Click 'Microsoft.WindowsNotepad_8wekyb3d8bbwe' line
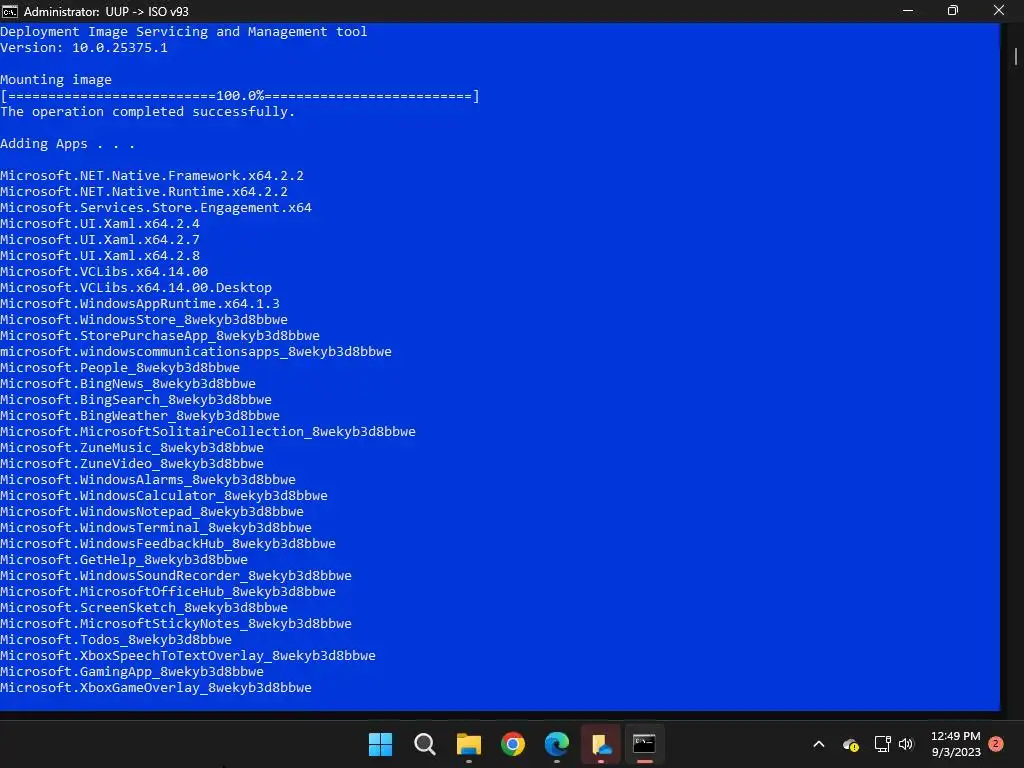1024x768 pixels. coord(152,512)
